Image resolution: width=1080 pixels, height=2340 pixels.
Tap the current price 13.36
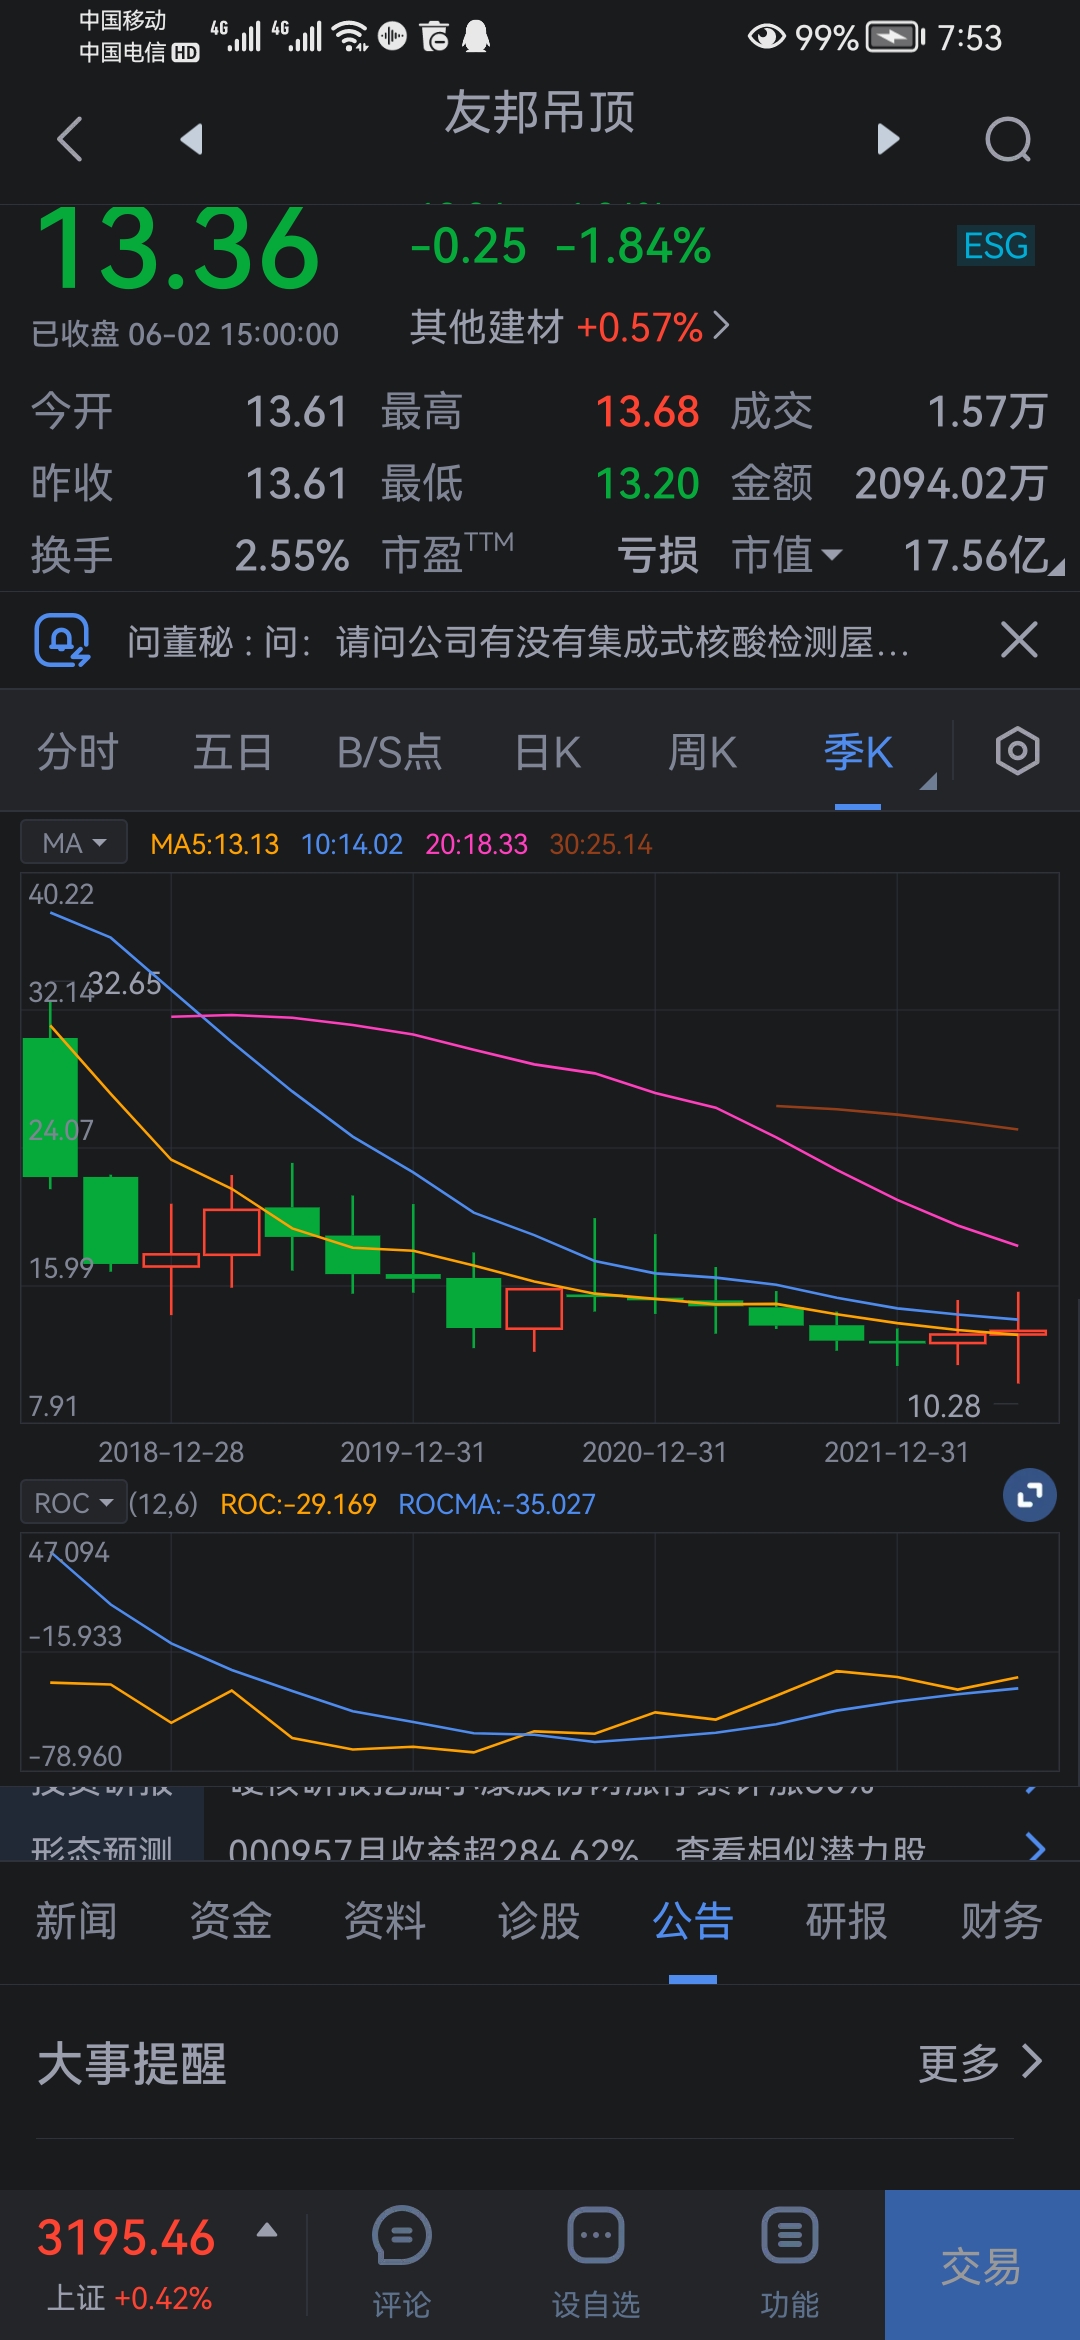[x=178, y=249]
